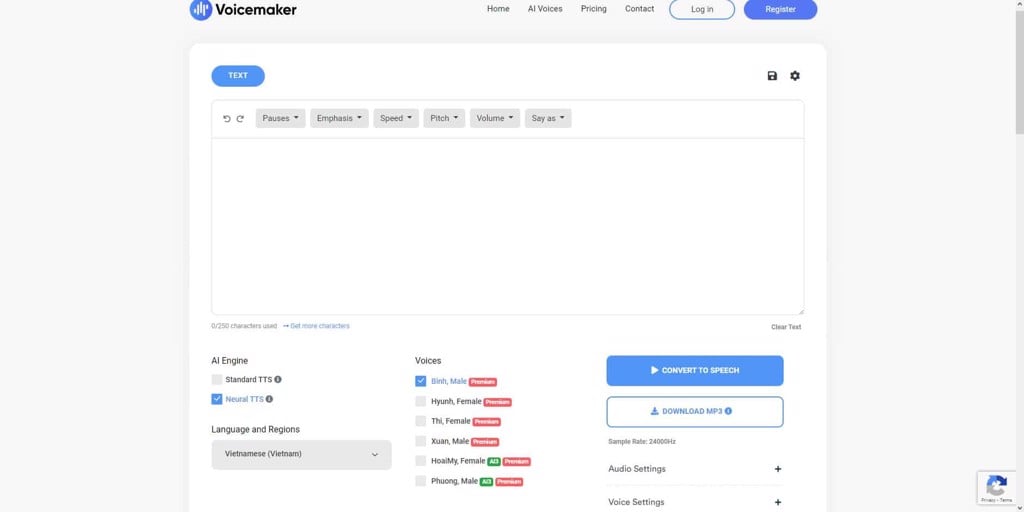Click the Neural TTS info icon
Image resolution: width=1024 pixels, height=512 pixels.
269,399
